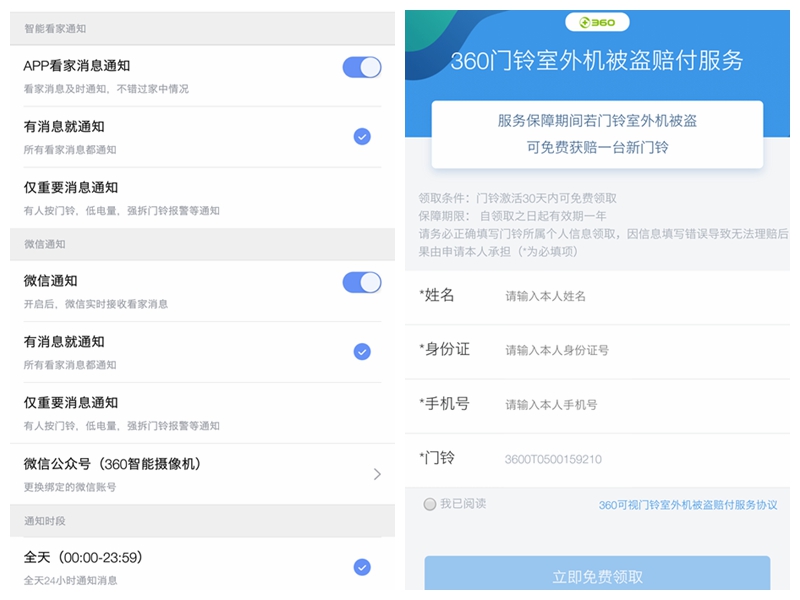Toggle the 微信通知 switch
Viewport: 800px width, 600px height.
click(x=362, y=283)
